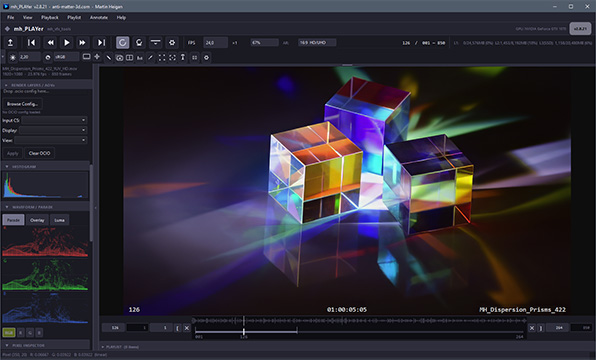Image resolution: width=596 pixels, height=360 pixels.
Task: Open the Input CS dropdown
Action: coord(54,120)
